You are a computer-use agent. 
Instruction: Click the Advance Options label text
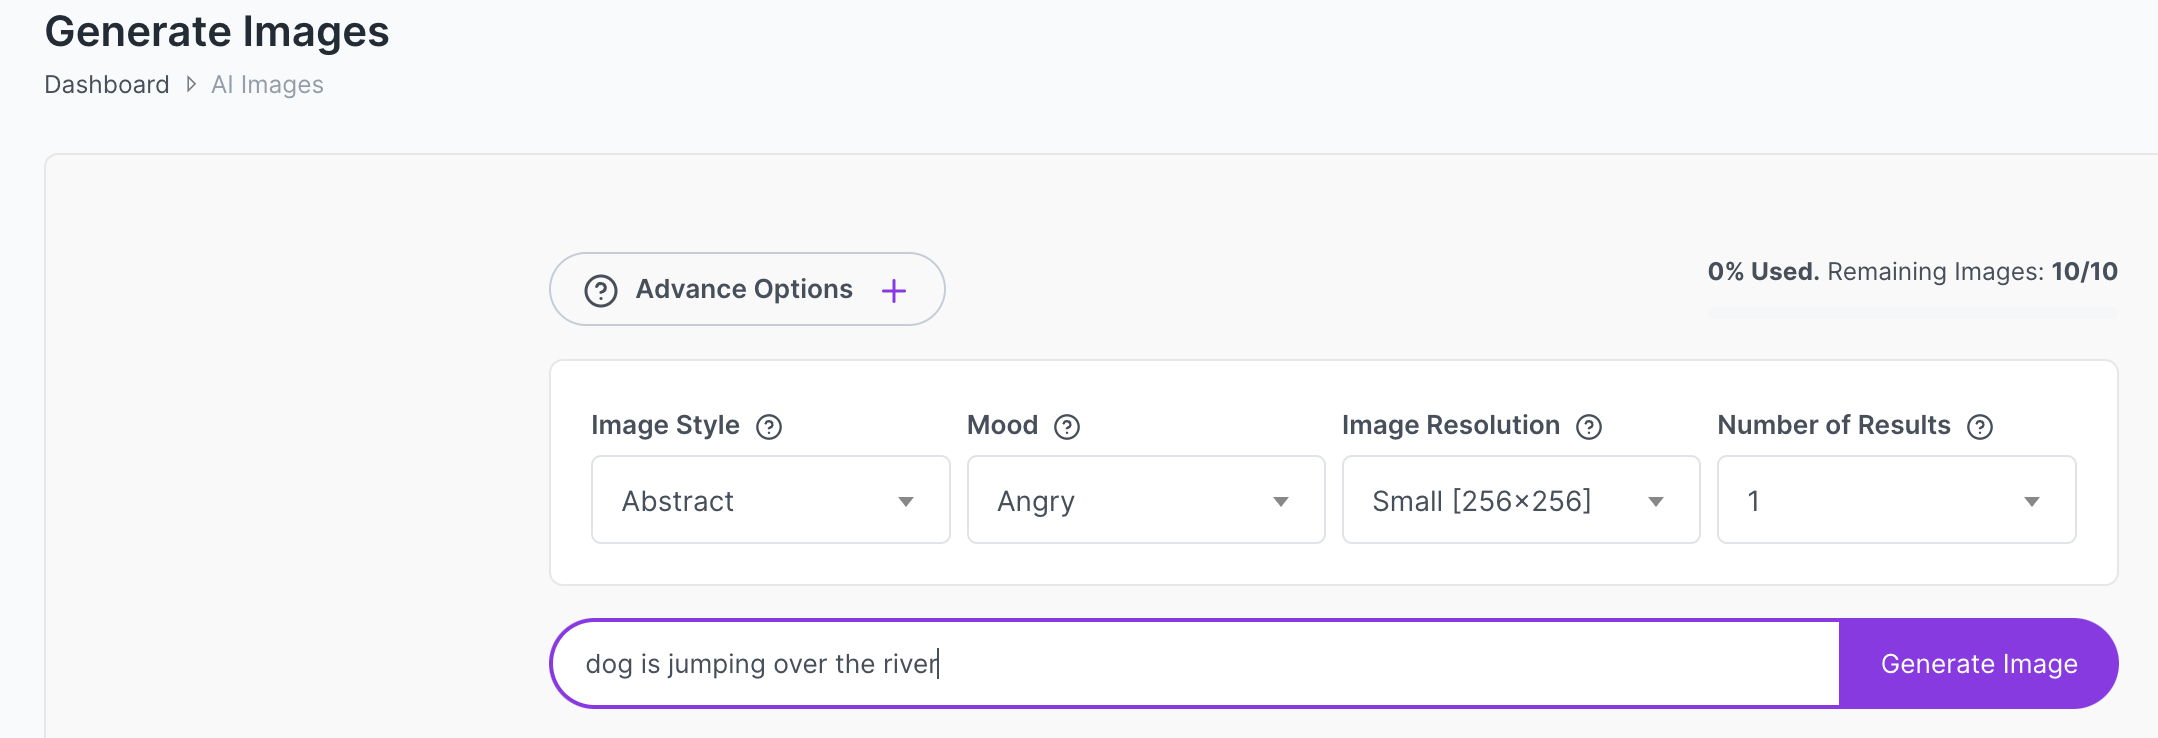(x=744, y=289)
